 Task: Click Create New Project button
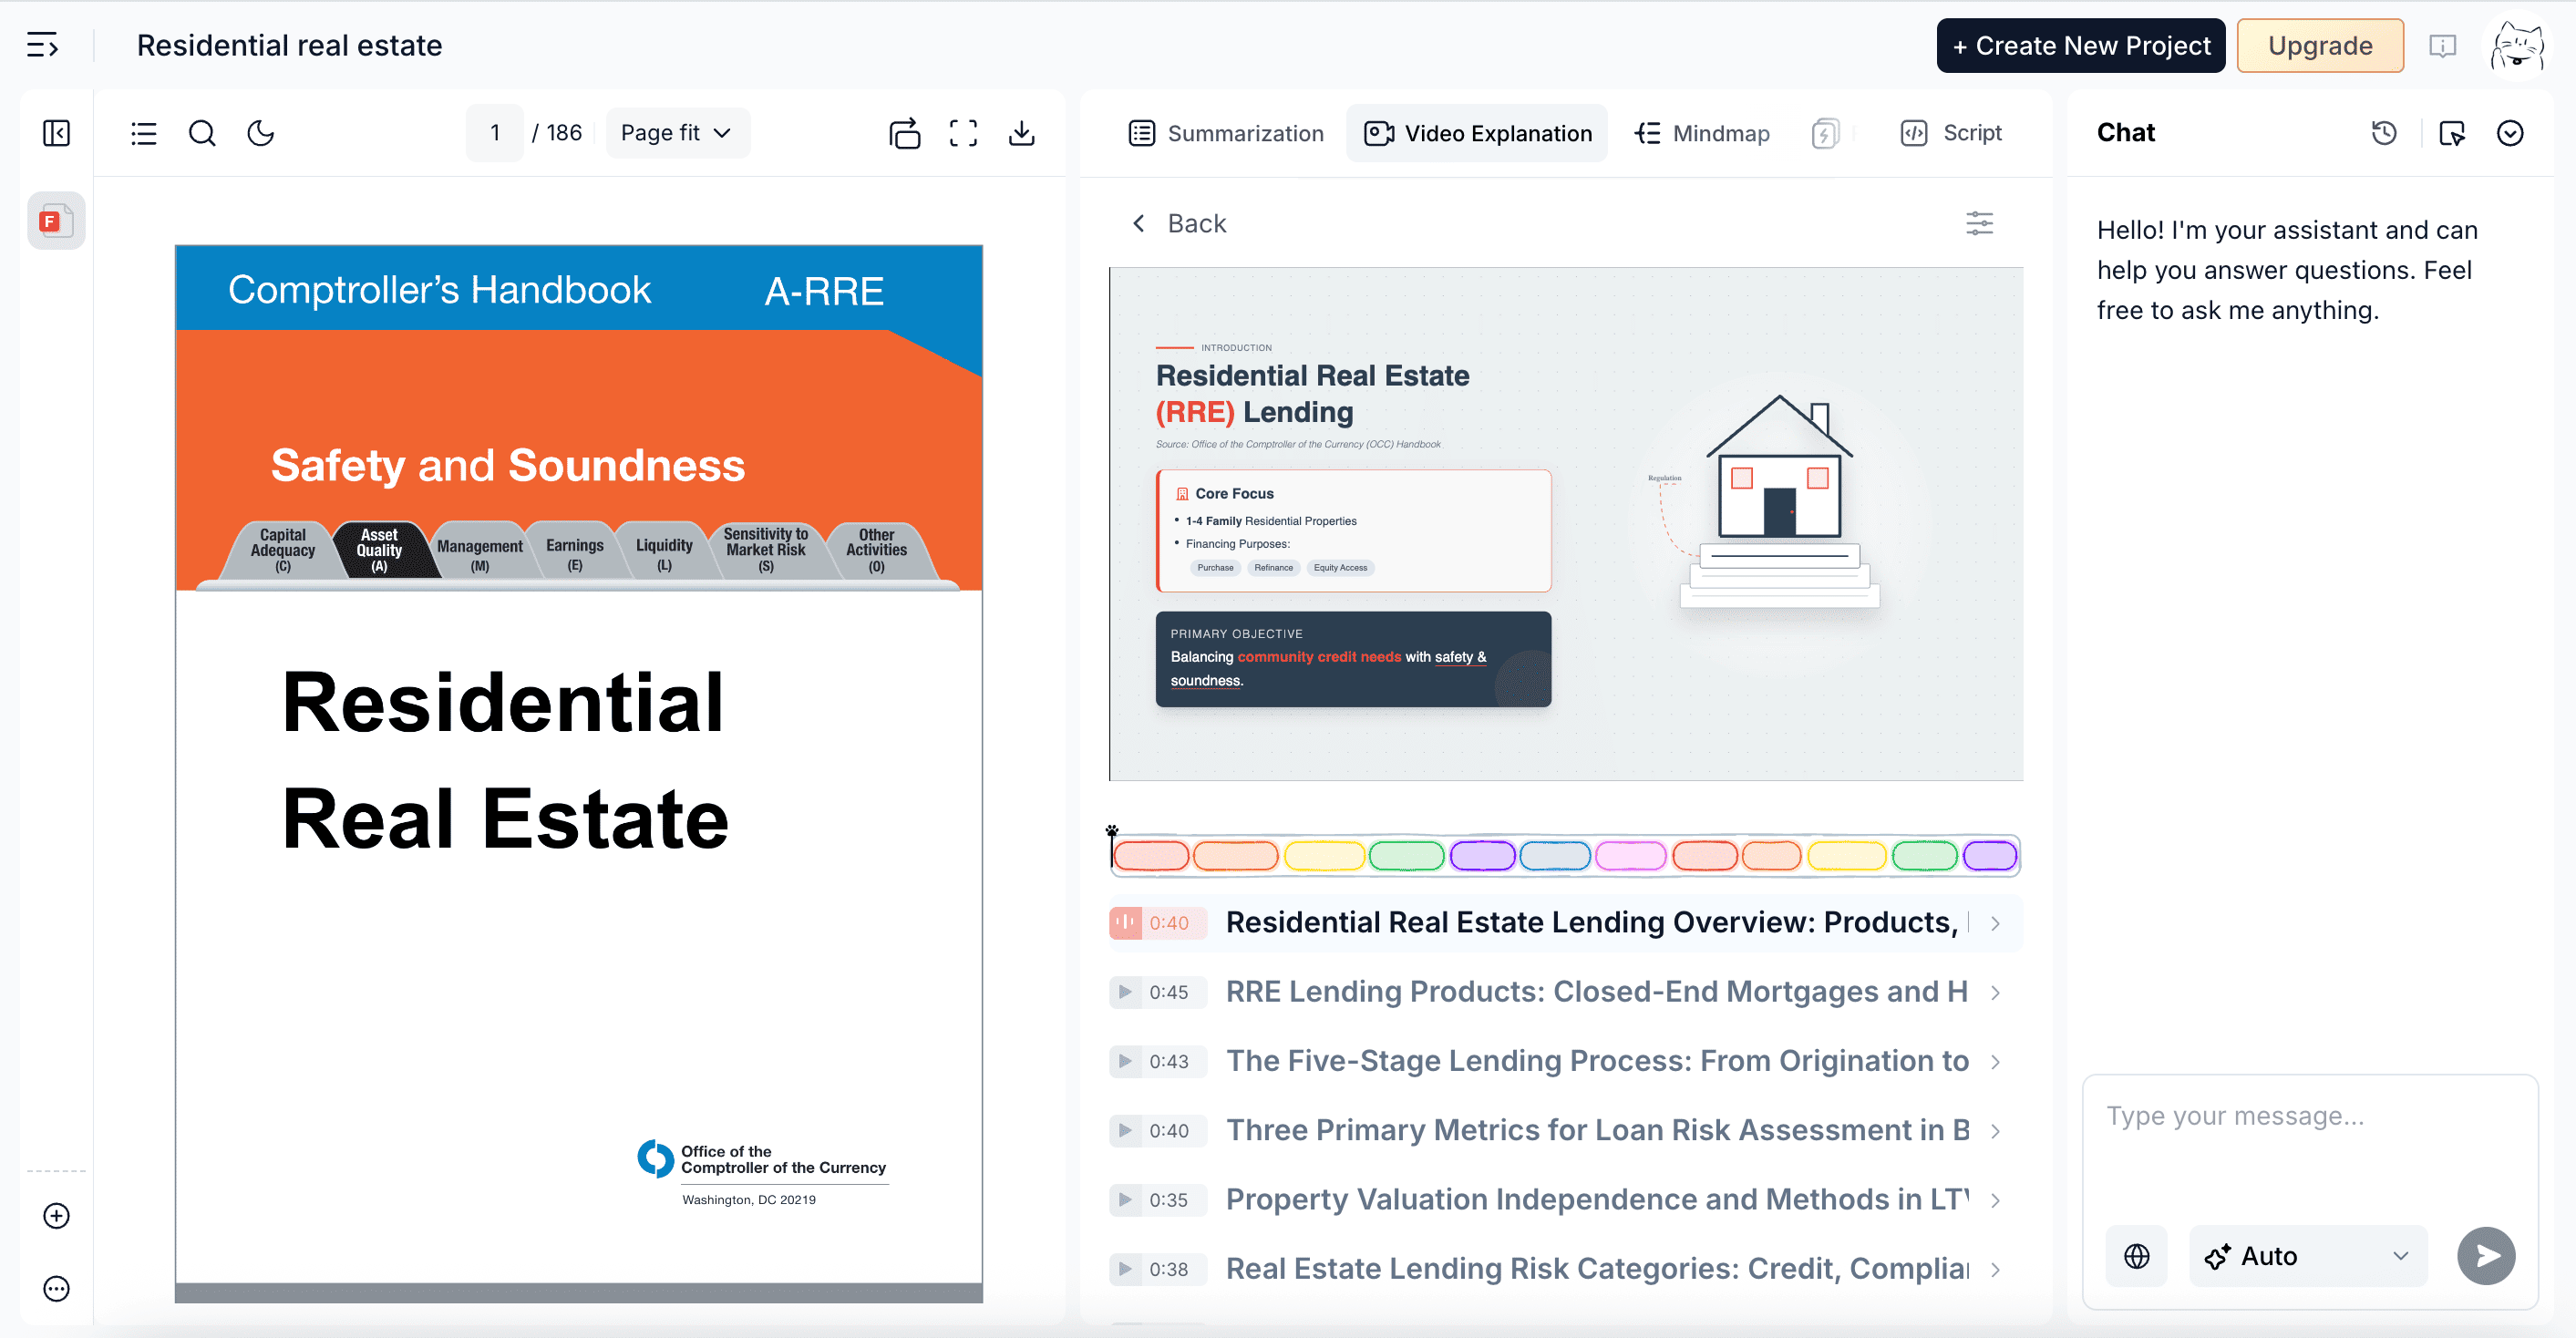coord(2080,46)
